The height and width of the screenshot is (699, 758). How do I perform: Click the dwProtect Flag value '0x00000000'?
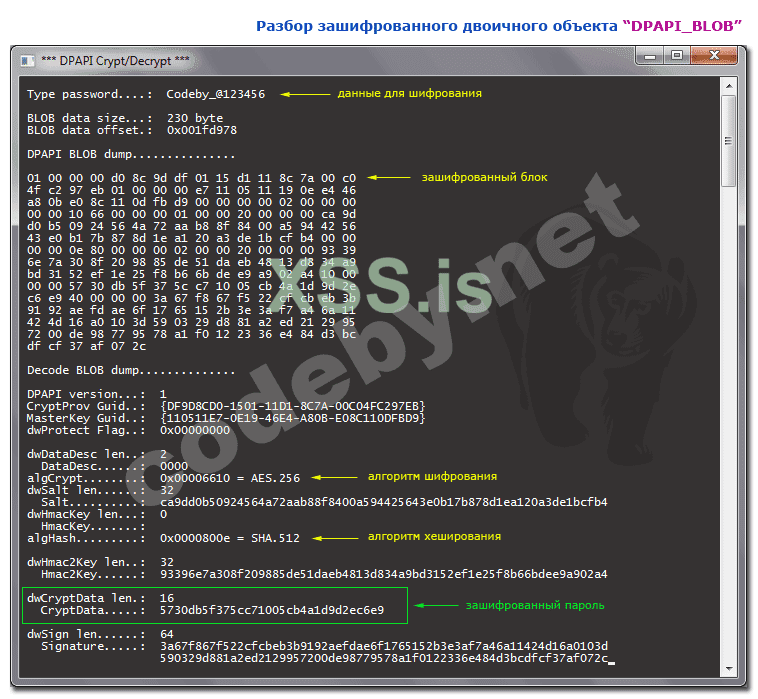(x=195, y=430)
